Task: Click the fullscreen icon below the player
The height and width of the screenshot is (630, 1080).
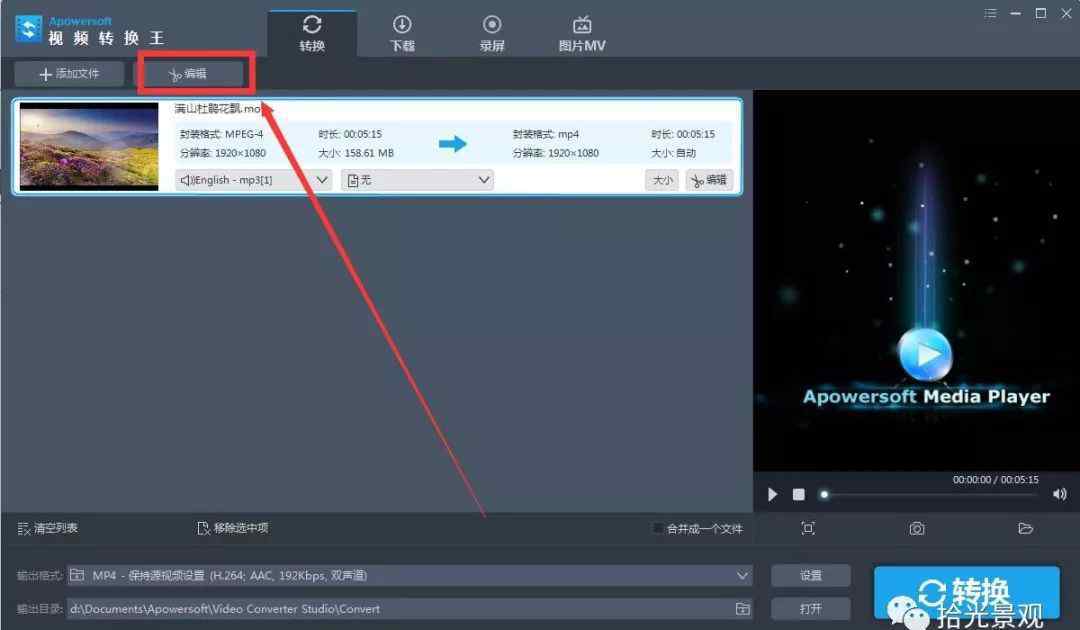Action: [x=808, y=528]
